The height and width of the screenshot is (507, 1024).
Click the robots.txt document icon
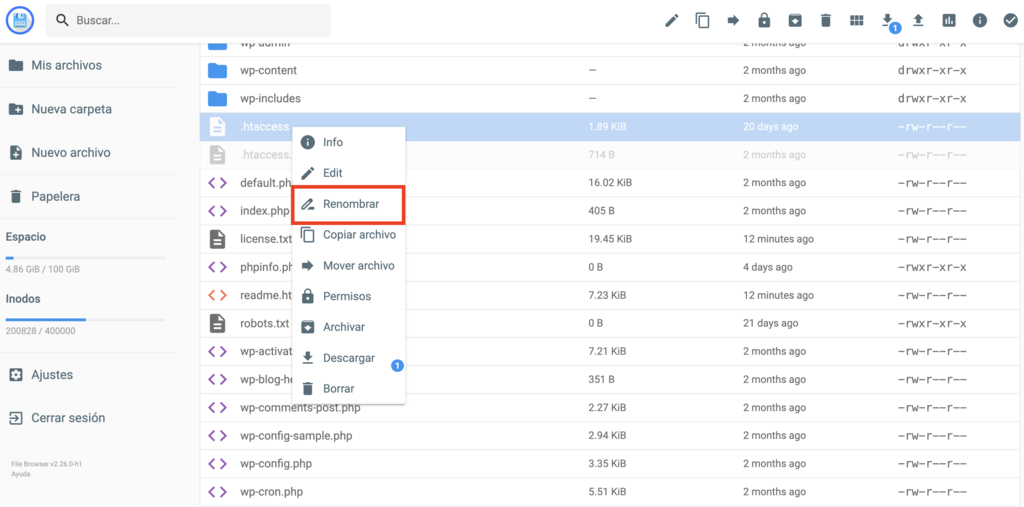tap(217, 323)
